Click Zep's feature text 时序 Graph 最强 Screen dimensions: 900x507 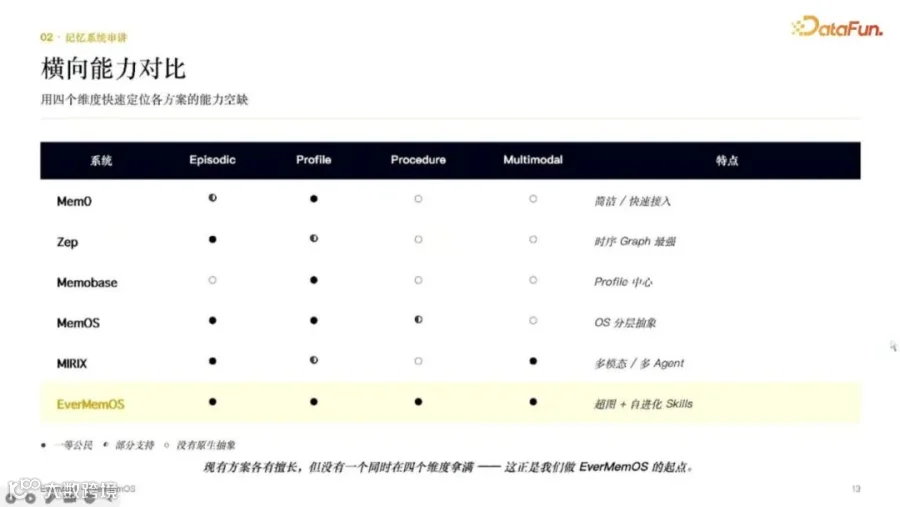635,241
